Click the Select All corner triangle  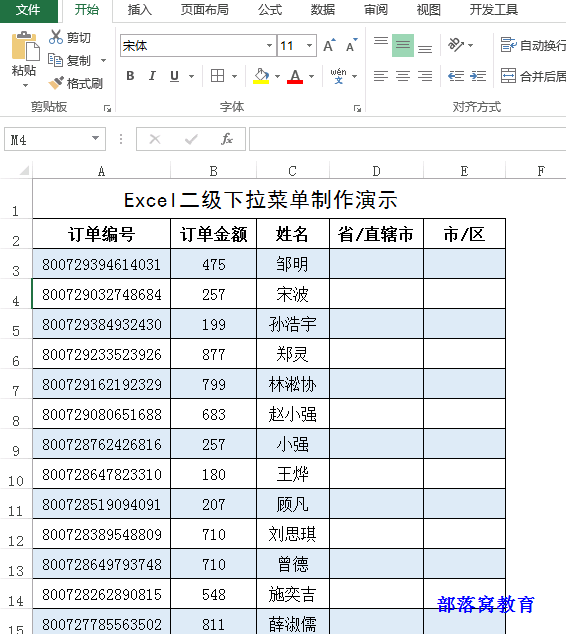[x=23, y=170]
